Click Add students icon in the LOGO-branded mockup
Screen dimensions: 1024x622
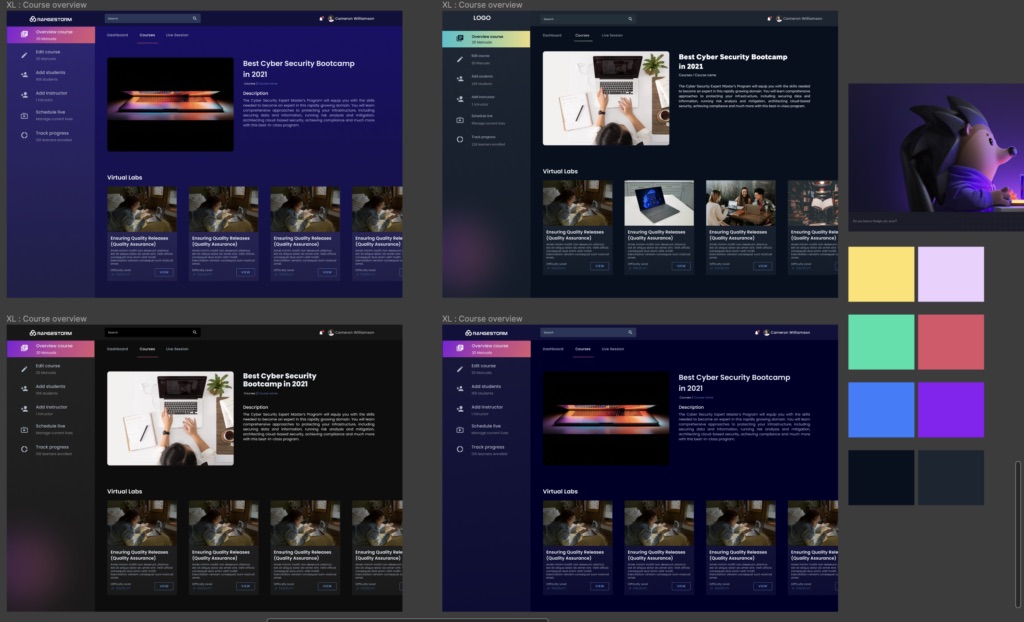tap(460, 79)
